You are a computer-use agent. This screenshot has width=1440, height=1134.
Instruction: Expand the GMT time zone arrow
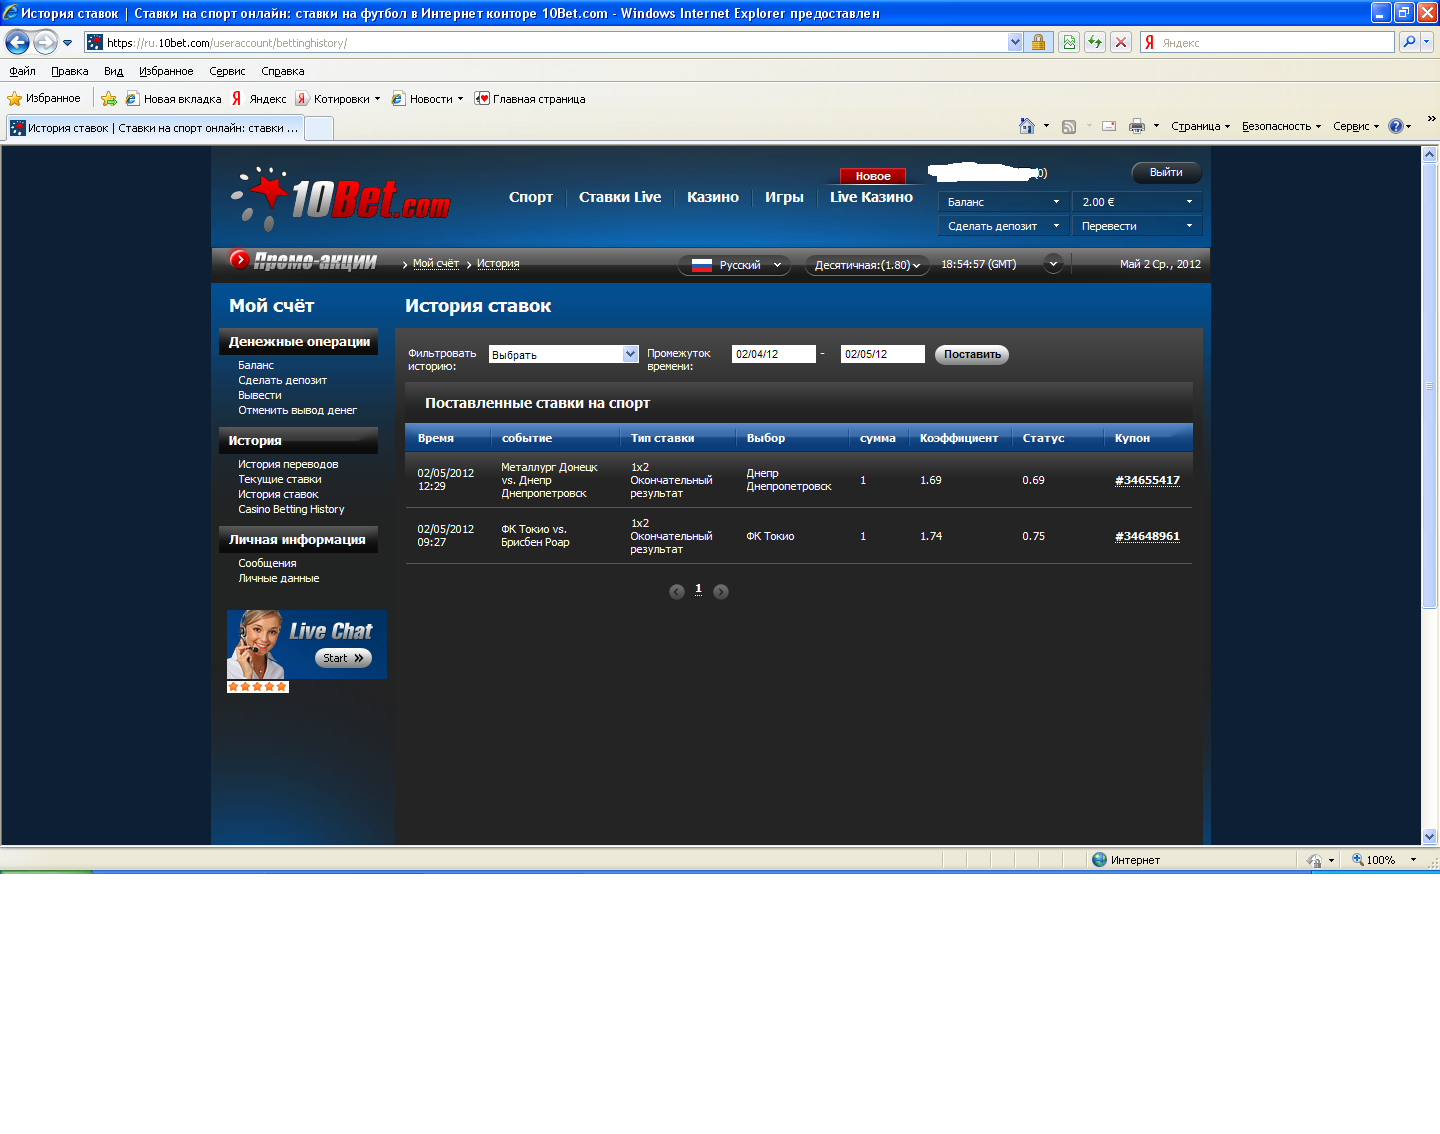1053,264
